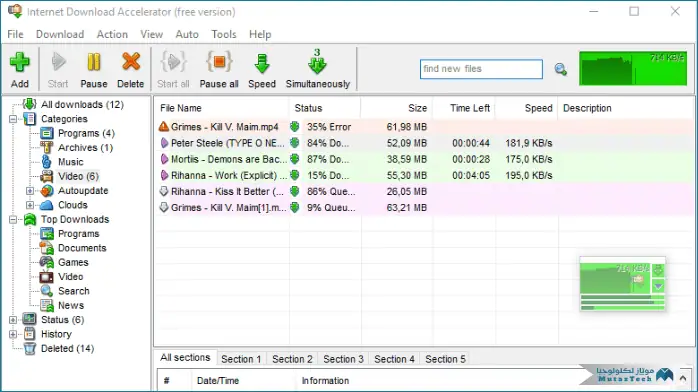Click Pause all toolbar icon
This screenshot has height=392, width=698.
[219, 62]
